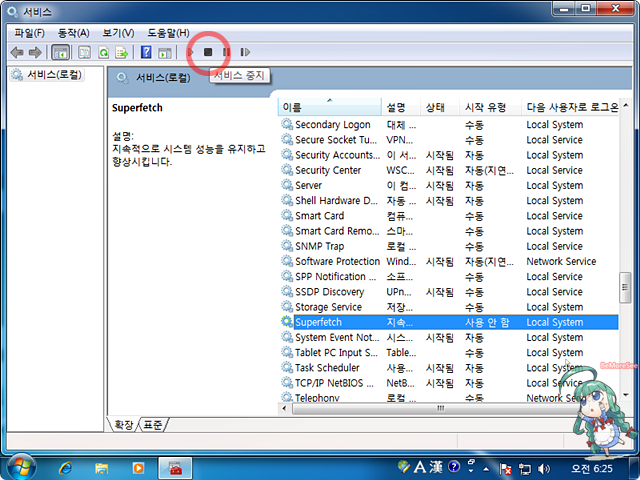Click the Refresh toolbar icon

(x=103, y=52)
